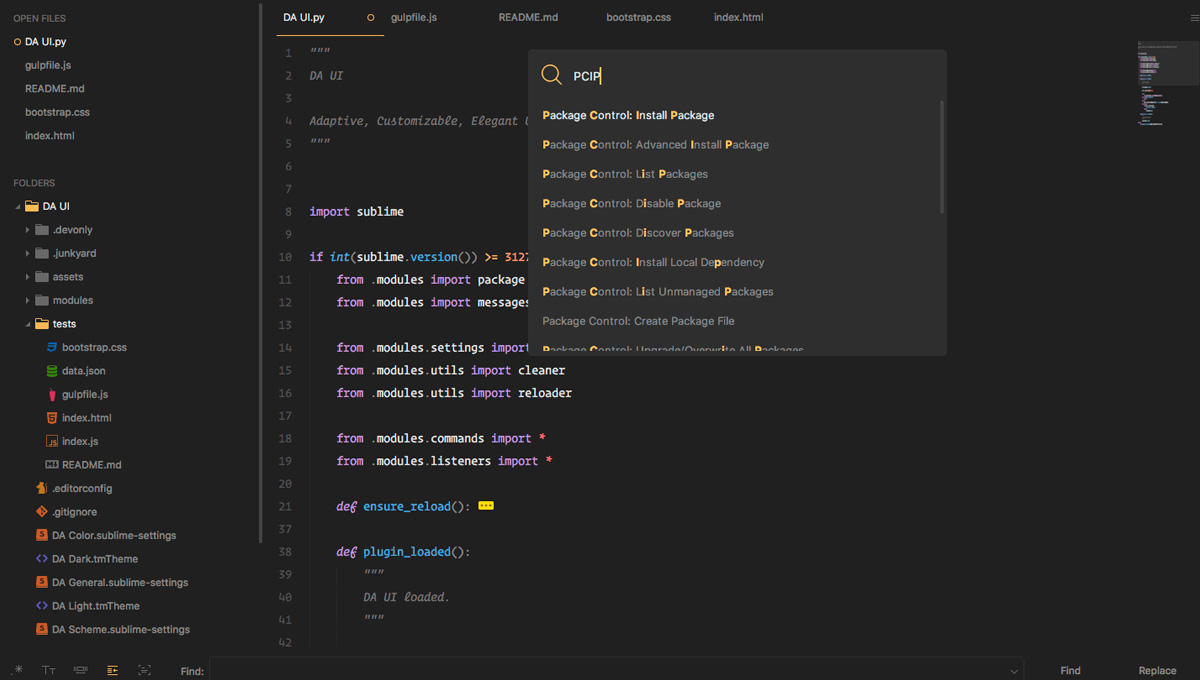Image resolution: width=1200 pixels, height=680 pixels.
Task: Expand the .junkyard folder arrow
Action: coord(28,254)
